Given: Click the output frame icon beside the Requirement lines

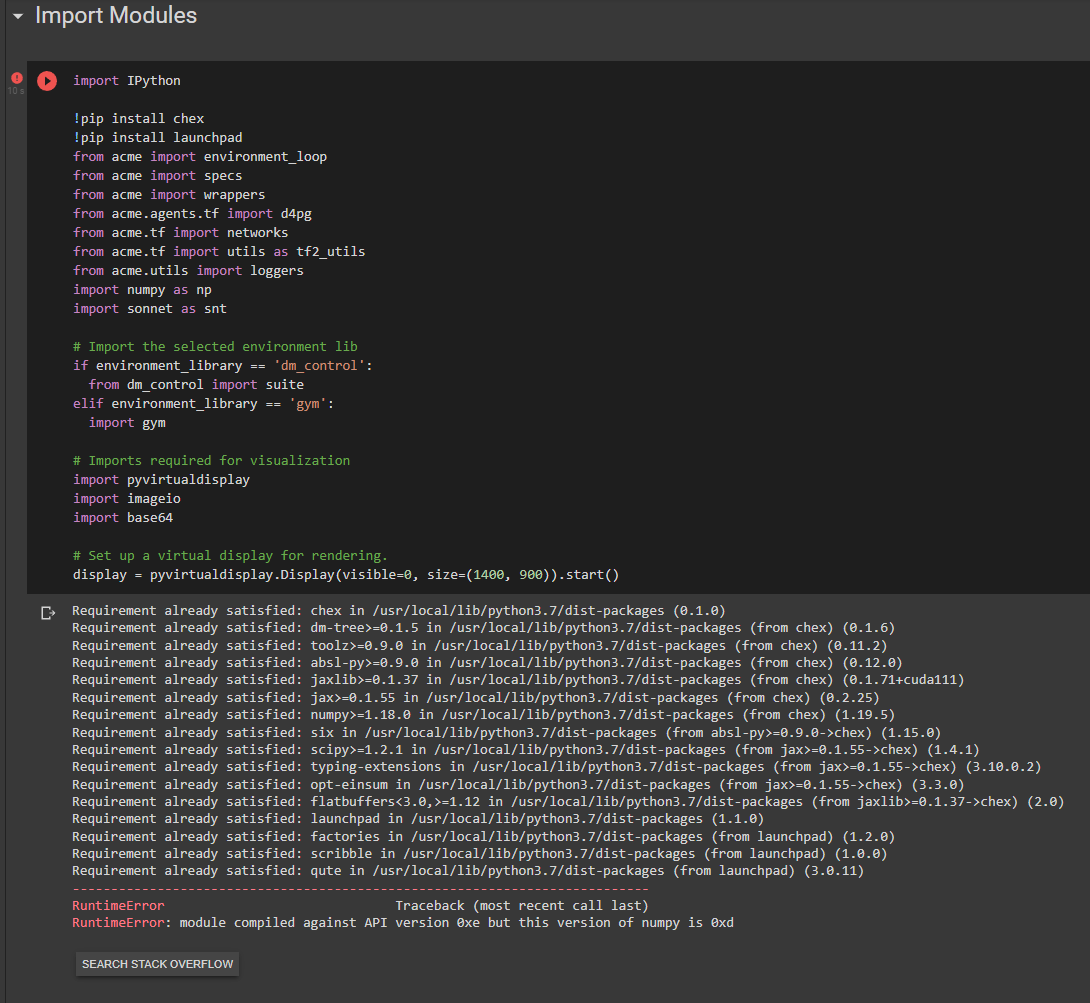Looking at the screenshot, I should [x=47, y=613].
